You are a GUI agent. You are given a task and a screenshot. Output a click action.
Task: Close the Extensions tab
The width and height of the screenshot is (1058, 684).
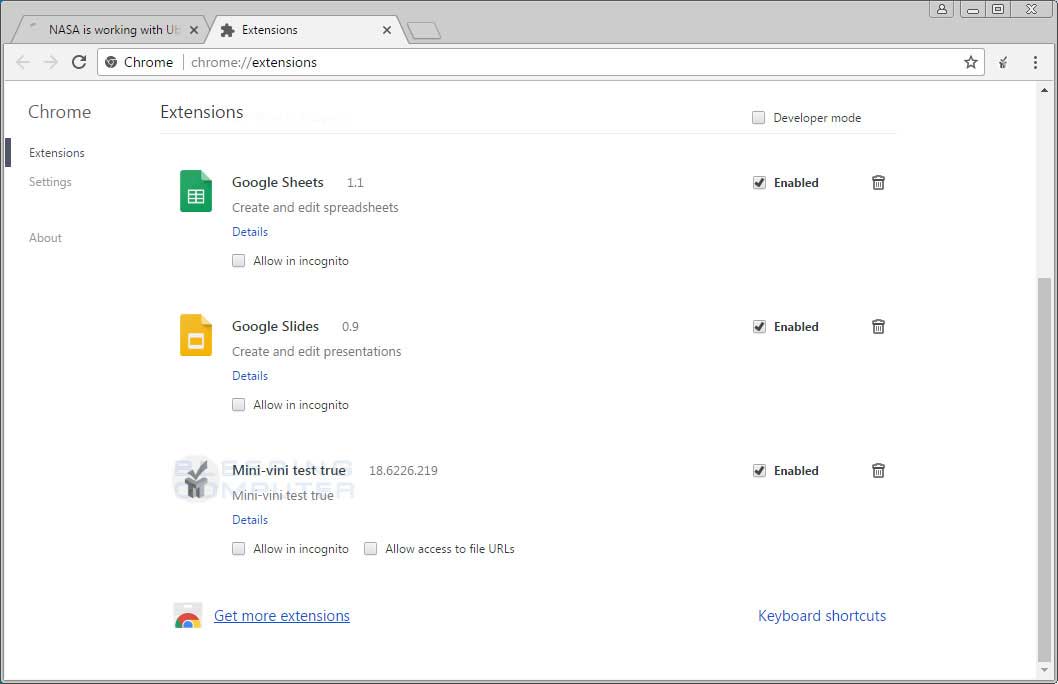[387, 30]
